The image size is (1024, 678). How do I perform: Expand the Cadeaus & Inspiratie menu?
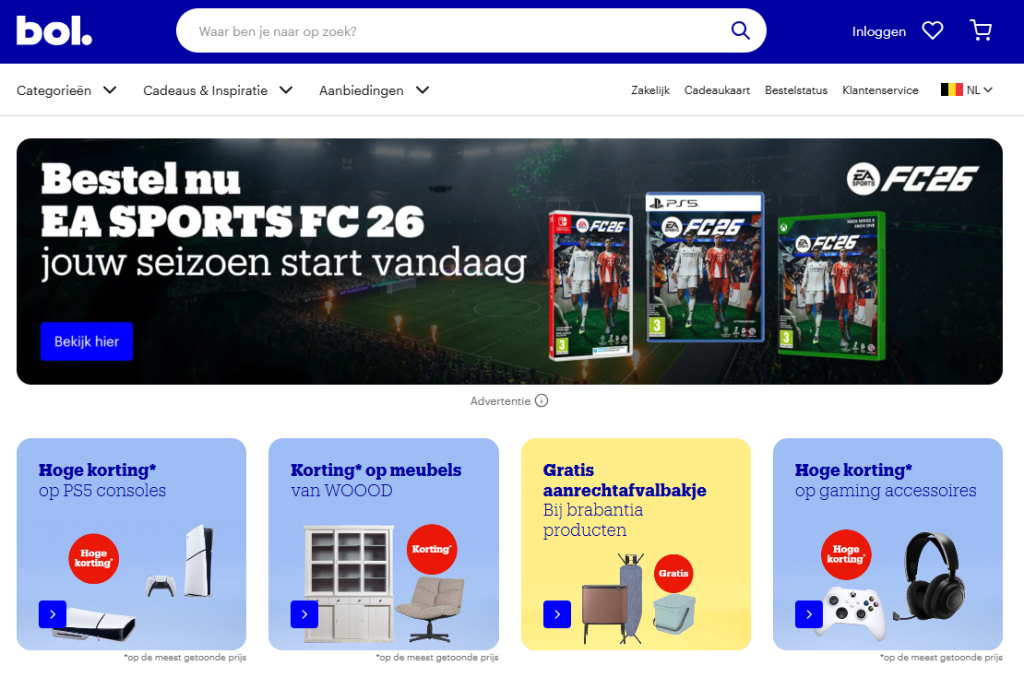point(218,90)
